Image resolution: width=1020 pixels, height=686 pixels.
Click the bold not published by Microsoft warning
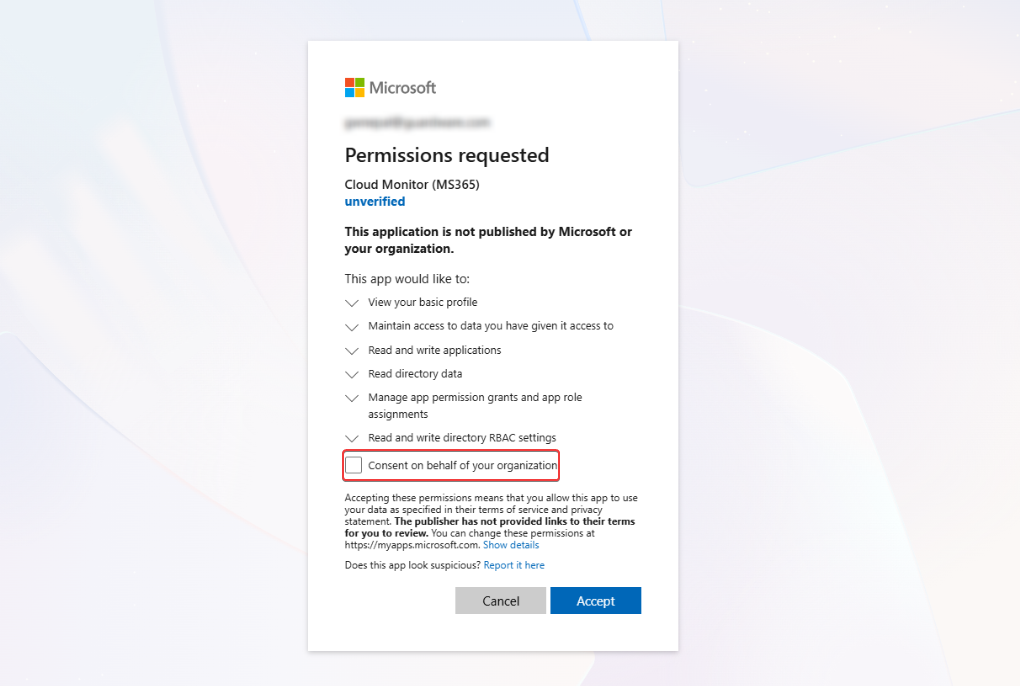[x=488, y=240]
